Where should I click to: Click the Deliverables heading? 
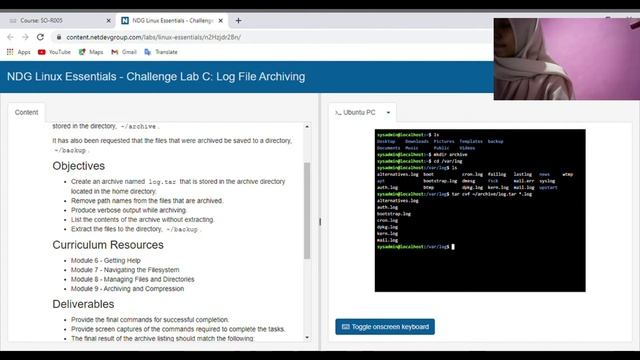pos(83,304)
